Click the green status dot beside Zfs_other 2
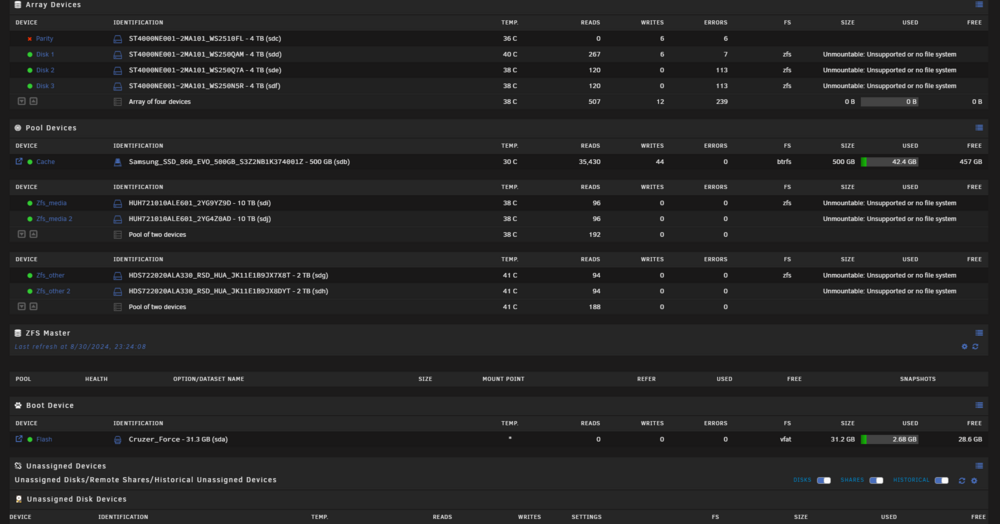Screen dimensions: 1000x524 click(x=29, y=291)
